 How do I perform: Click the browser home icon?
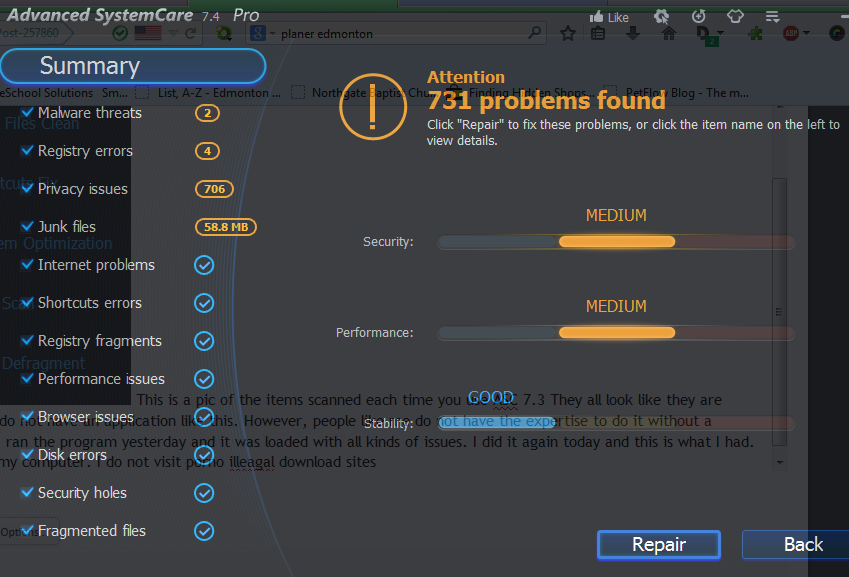point(669,34)
